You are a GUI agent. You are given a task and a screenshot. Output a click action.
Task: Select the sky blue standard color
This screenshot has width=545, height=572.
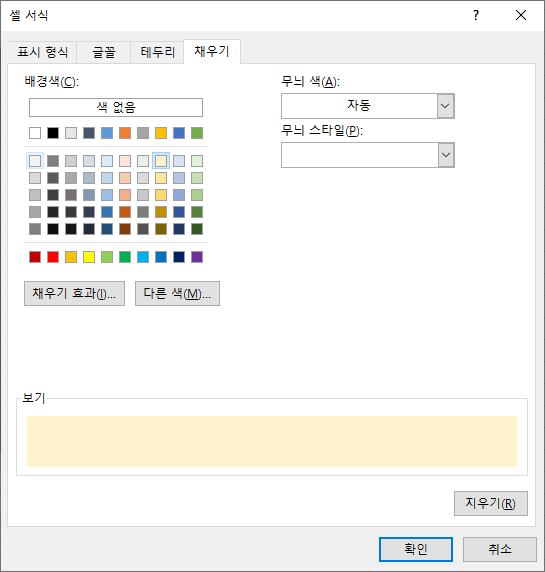pyautogui.click(x=143, y=257)
